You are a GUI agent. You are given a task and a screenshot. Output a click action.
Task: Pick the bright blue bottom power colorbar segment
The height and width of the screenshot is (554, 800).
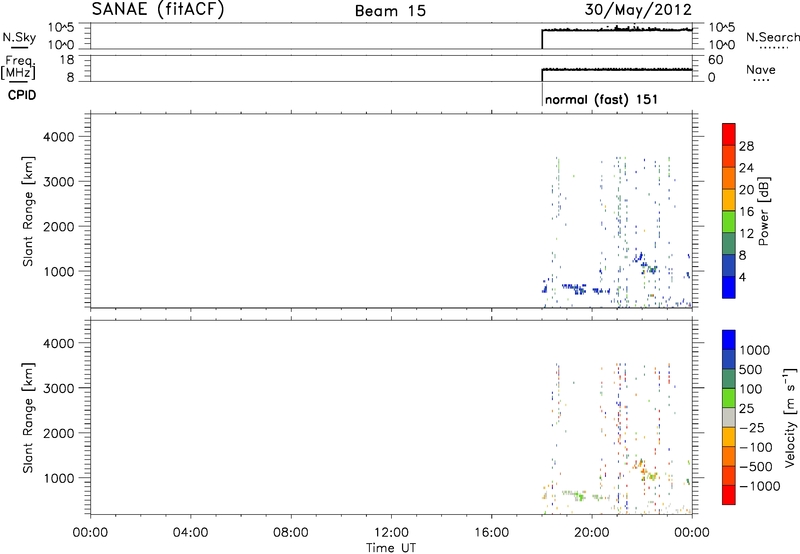(x=729, y=287)
